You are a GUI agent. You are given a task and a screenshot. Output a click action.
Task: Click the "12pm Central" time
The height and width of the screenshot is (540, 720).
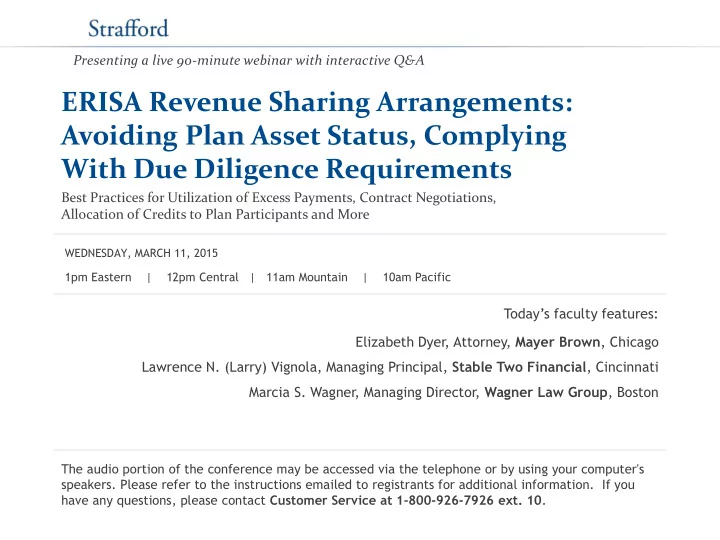202,277
